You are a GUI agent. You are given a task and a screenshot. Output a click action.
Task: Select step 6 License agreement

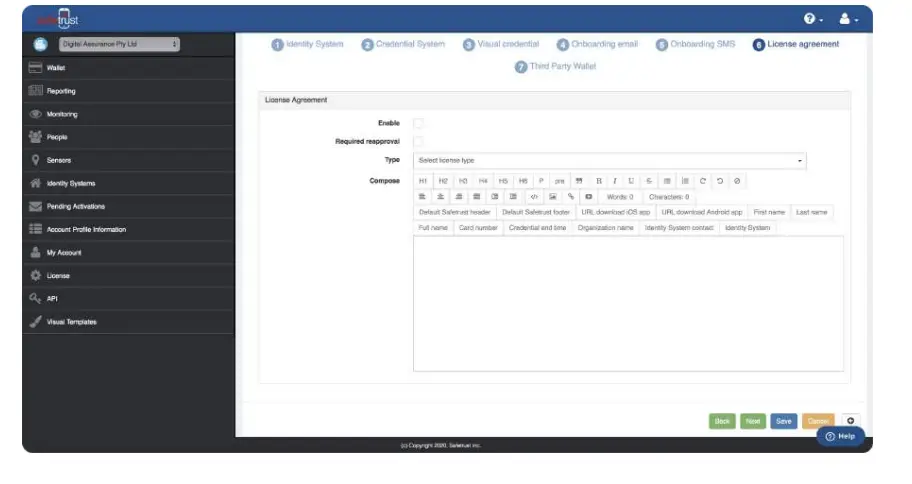[x=796, y=44]
